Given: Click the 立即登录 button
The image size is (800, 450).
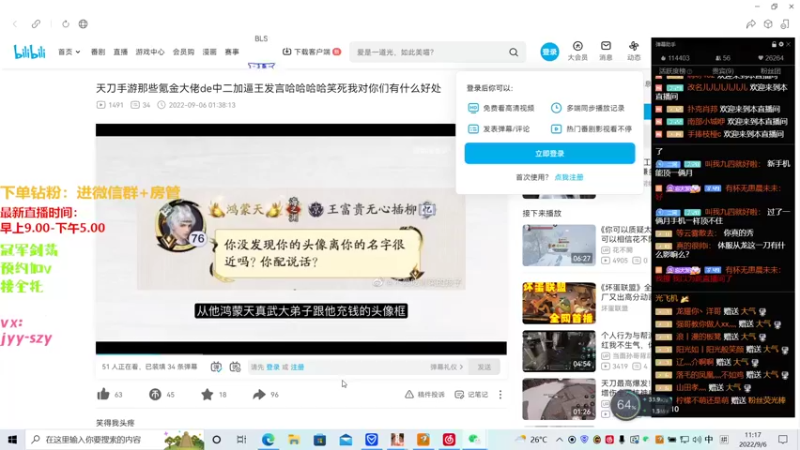Looking at the screenshot, I should pos(549,154).
